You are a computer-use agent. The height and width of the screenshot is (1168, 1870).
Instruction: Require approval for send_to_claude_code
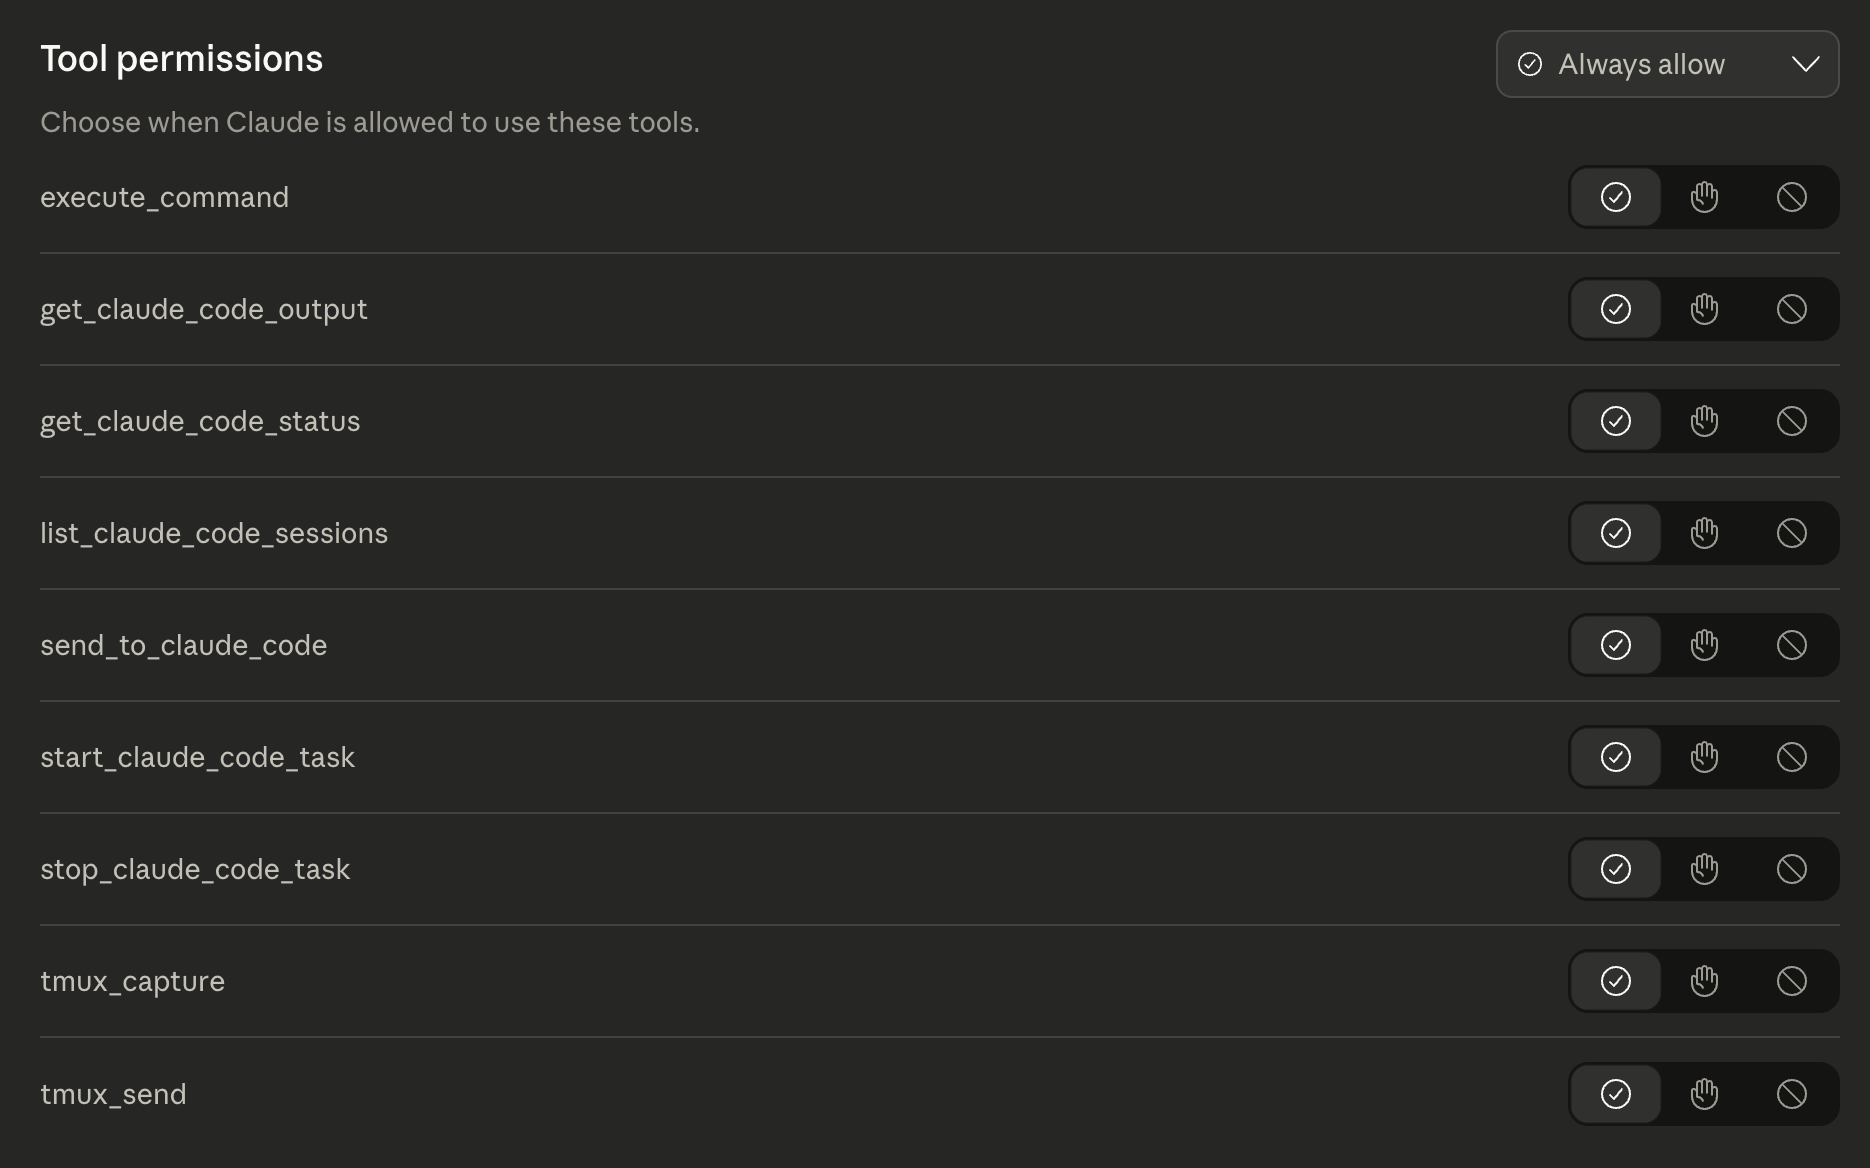point(1704,645)
